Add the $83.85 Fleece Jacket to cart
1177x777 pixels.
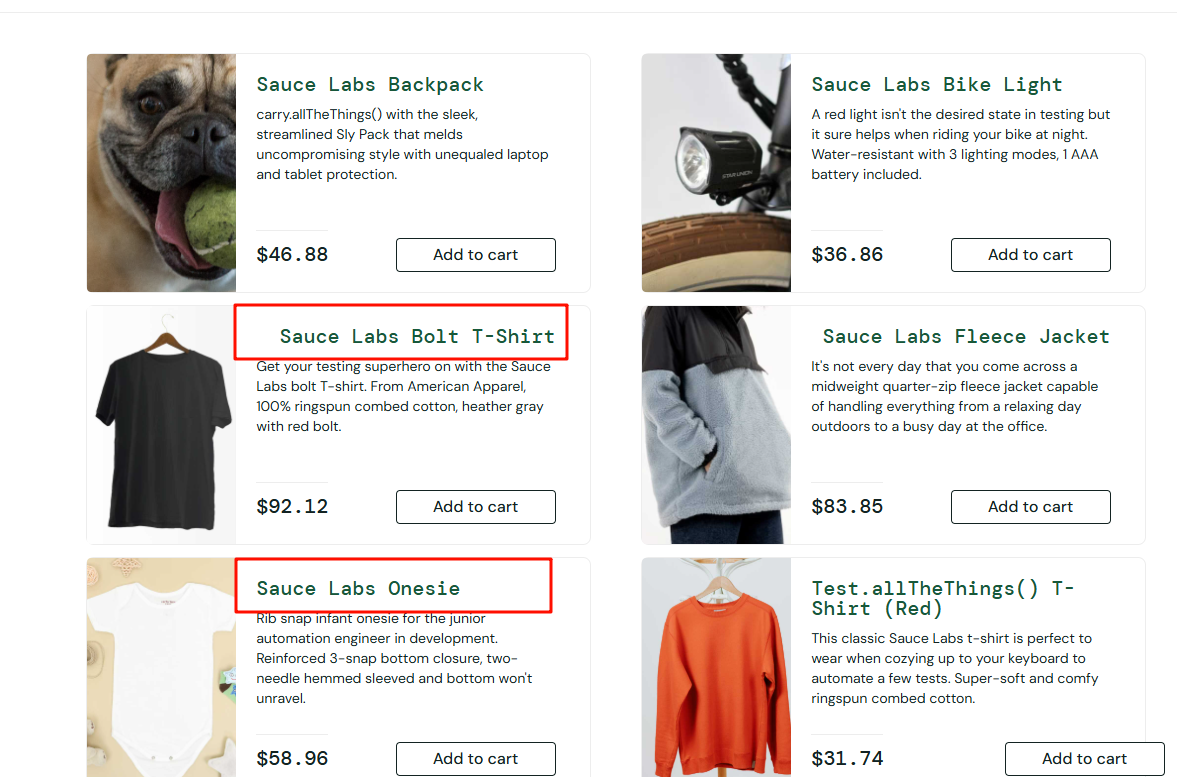coord(1030,507)
